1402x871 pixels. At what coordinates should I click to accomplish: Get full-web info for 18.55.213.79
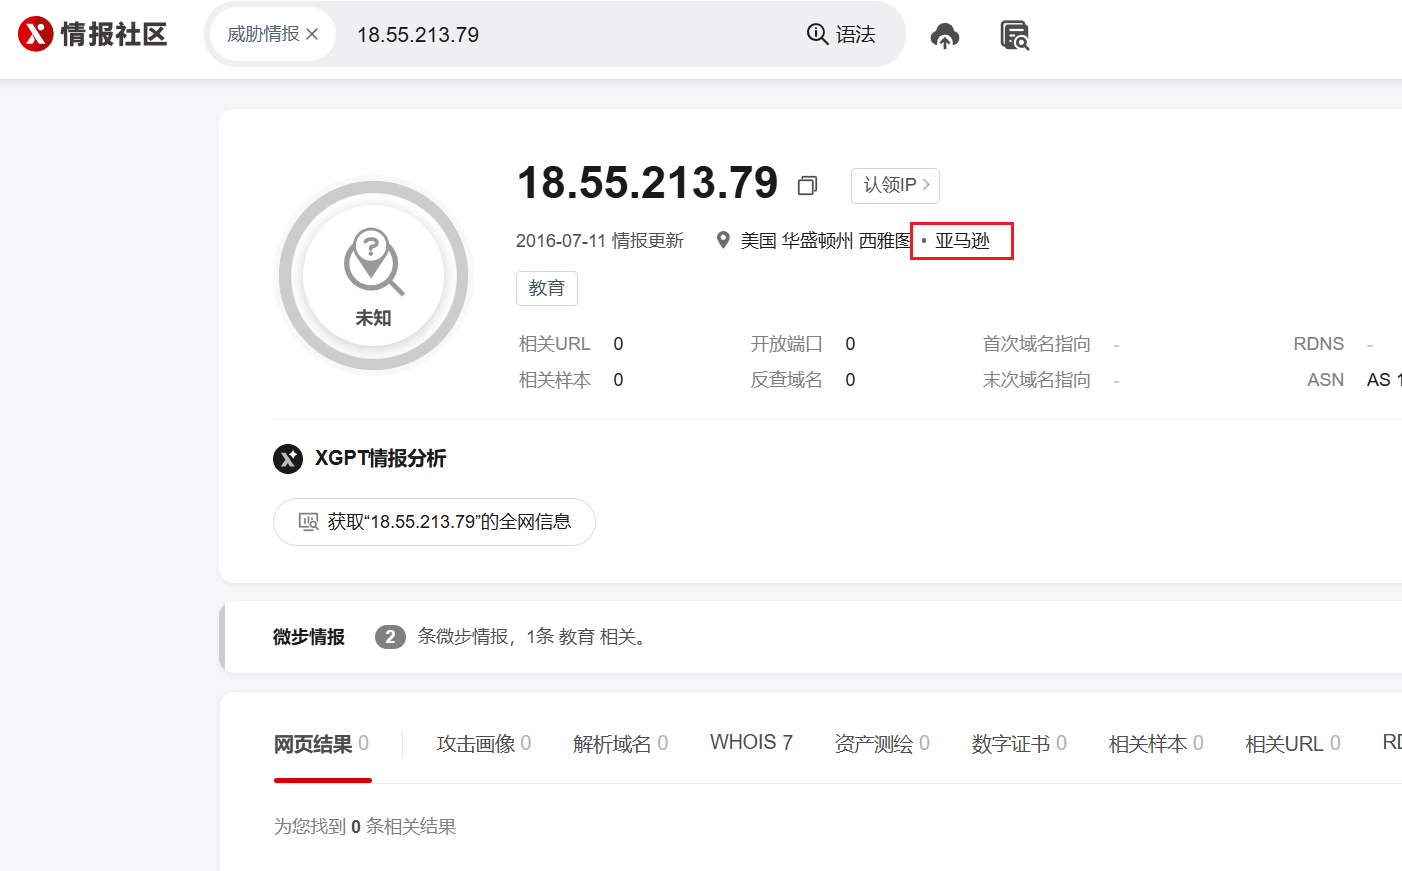[x=434, y=522]
